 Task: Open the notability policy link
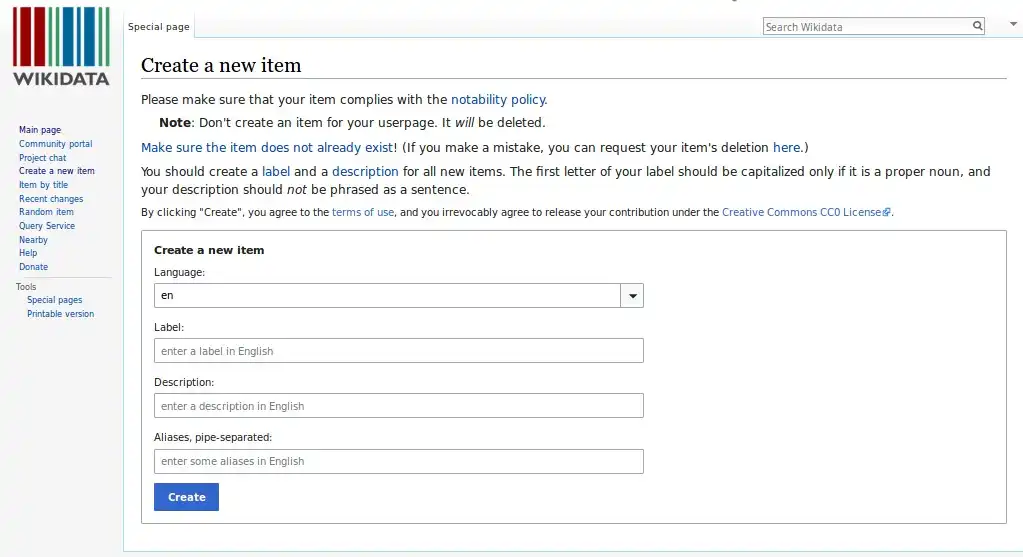coord(498,100)
